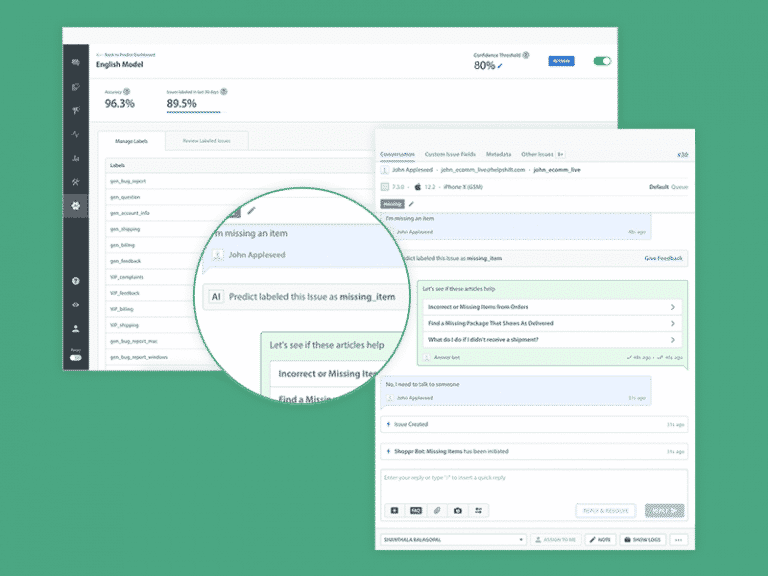Screen dimensions: 768x576
Task: Open the Custom Issue Fields tab
Action: pyautogui.click(x=450, y=154)
